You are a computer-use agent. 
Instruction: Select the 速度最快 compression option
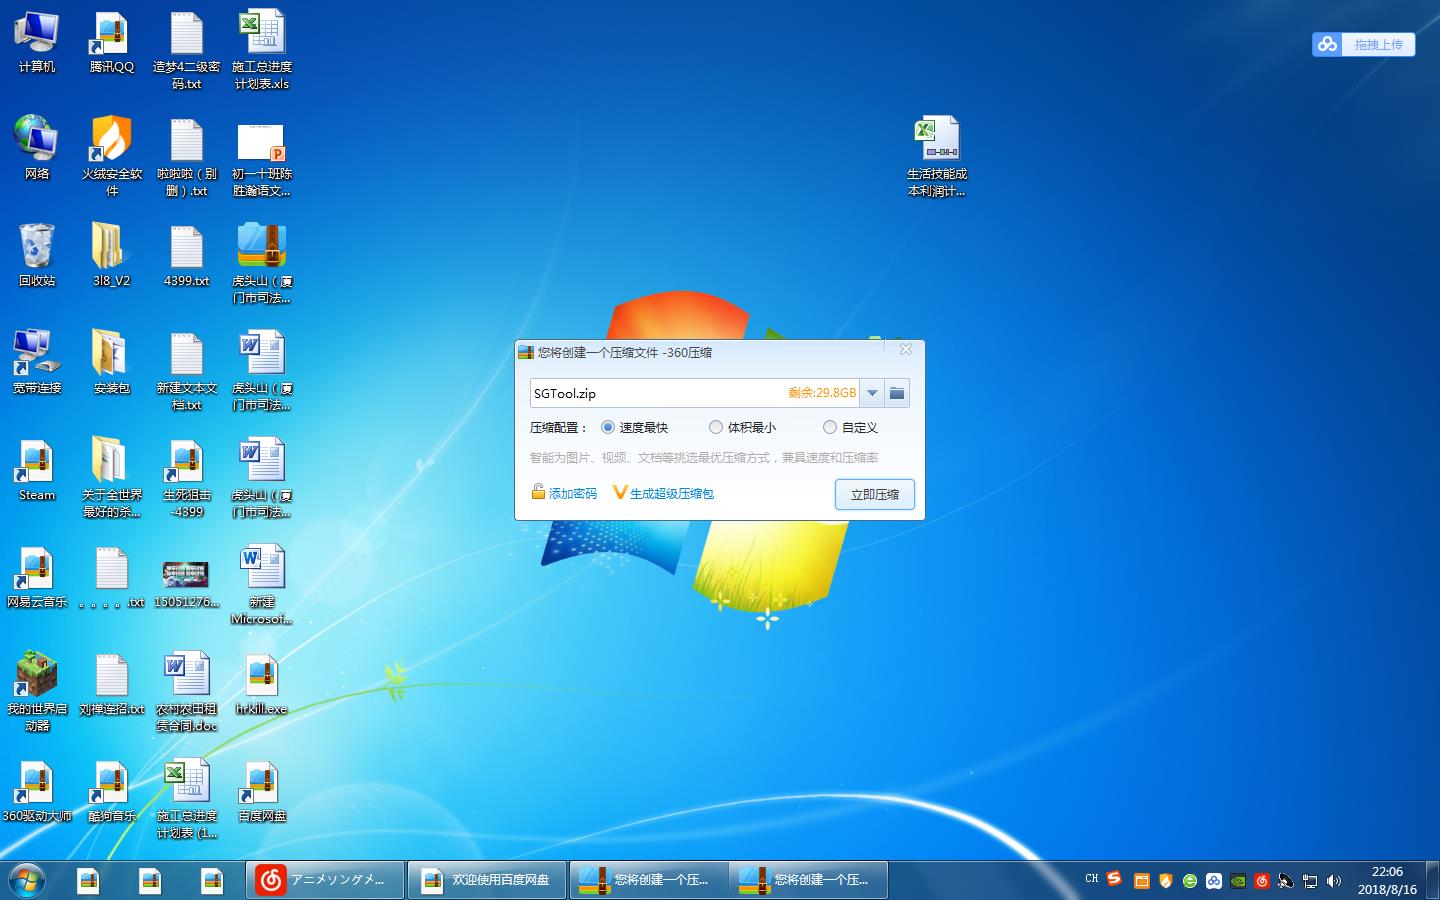click(608, 427)
